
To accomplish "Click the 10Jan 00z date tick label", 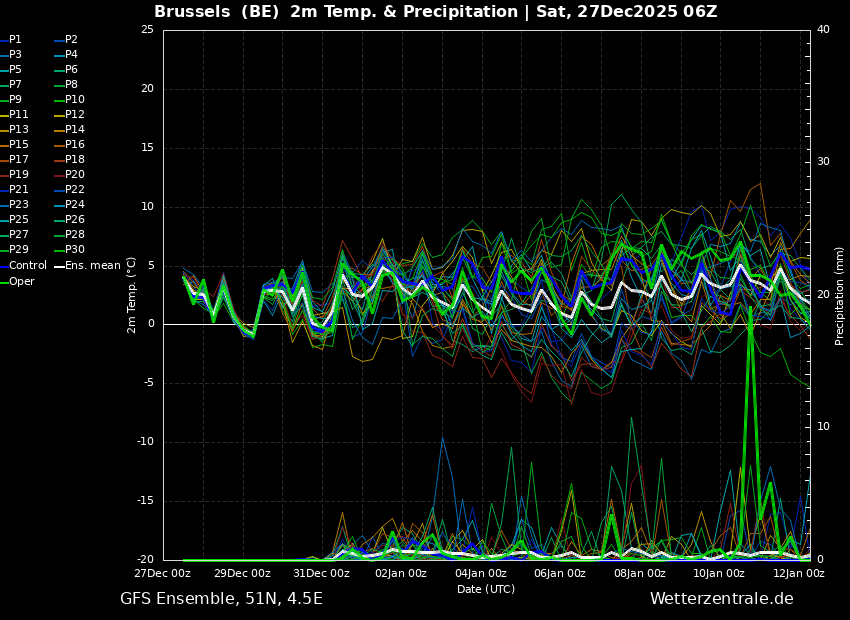I will pos(719,573).
